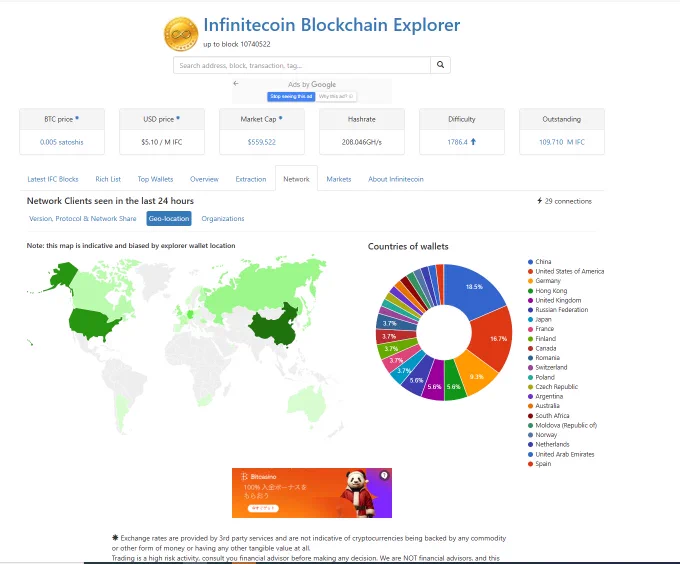Screen dimensions: 680x564
Task: Click the United States of America legend dot
Action: (530, 271)
